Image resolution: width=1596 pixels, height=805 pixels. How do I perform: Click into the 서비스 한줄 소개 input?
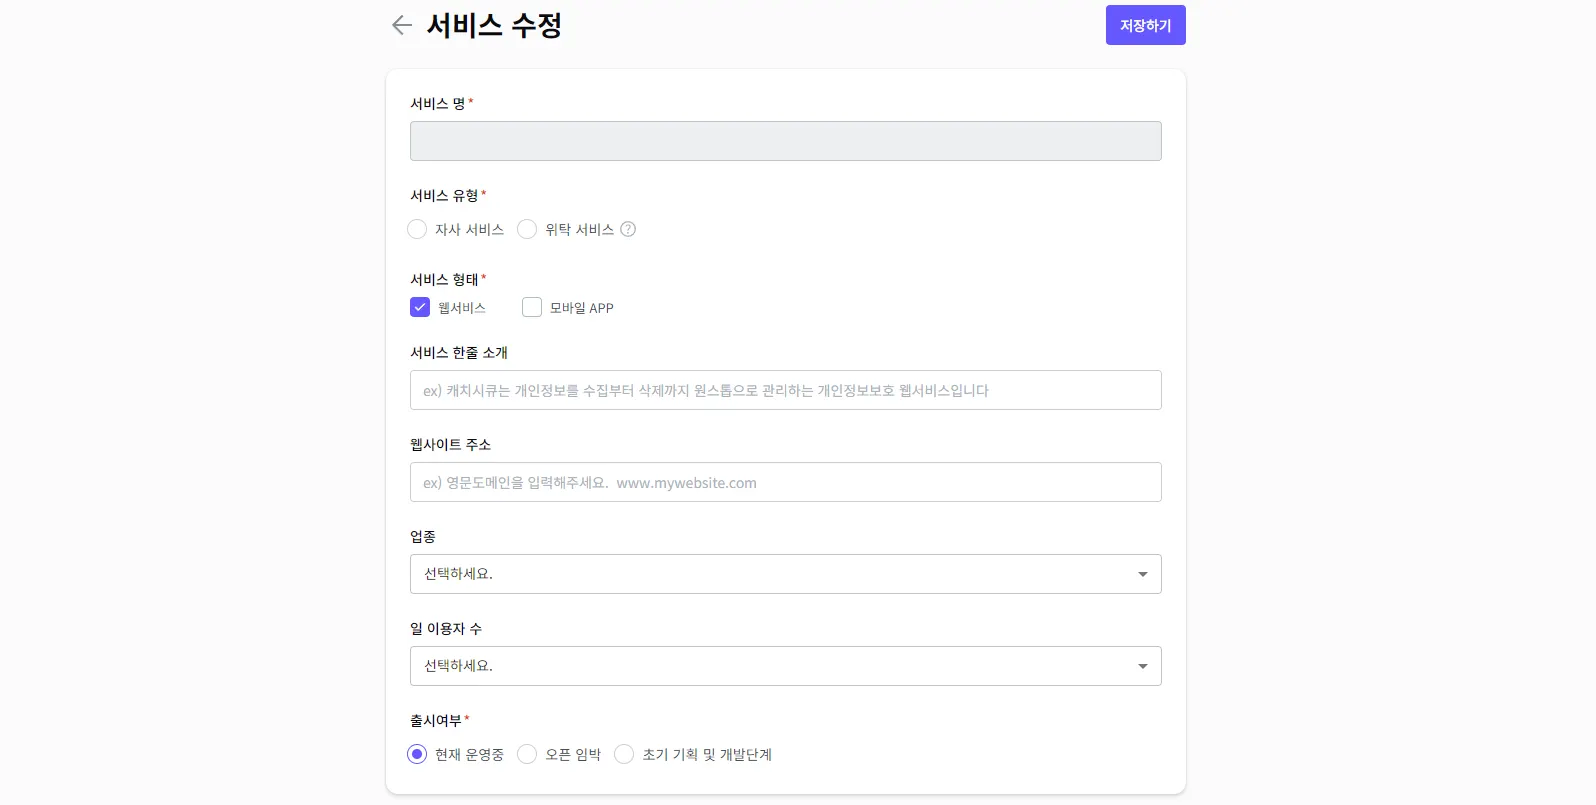click(x=785, y=390)
